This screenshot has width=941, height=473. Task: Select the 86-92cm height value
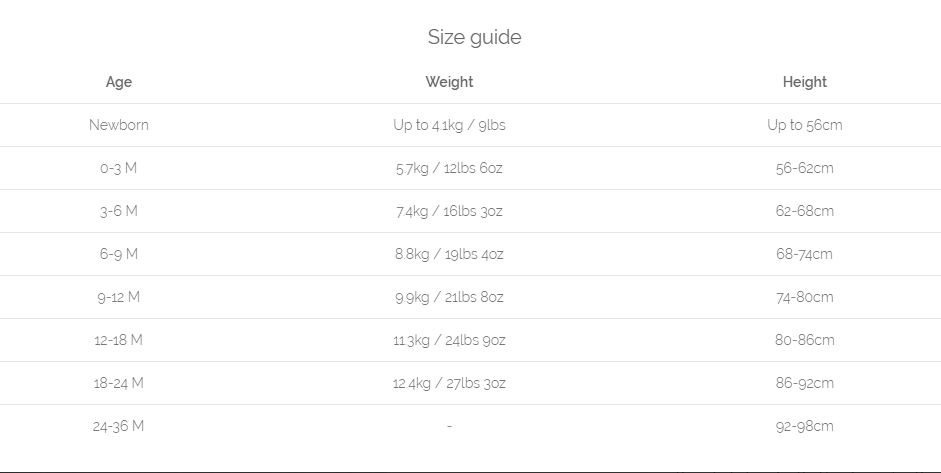pyautogui.click(x=804, y=383)
